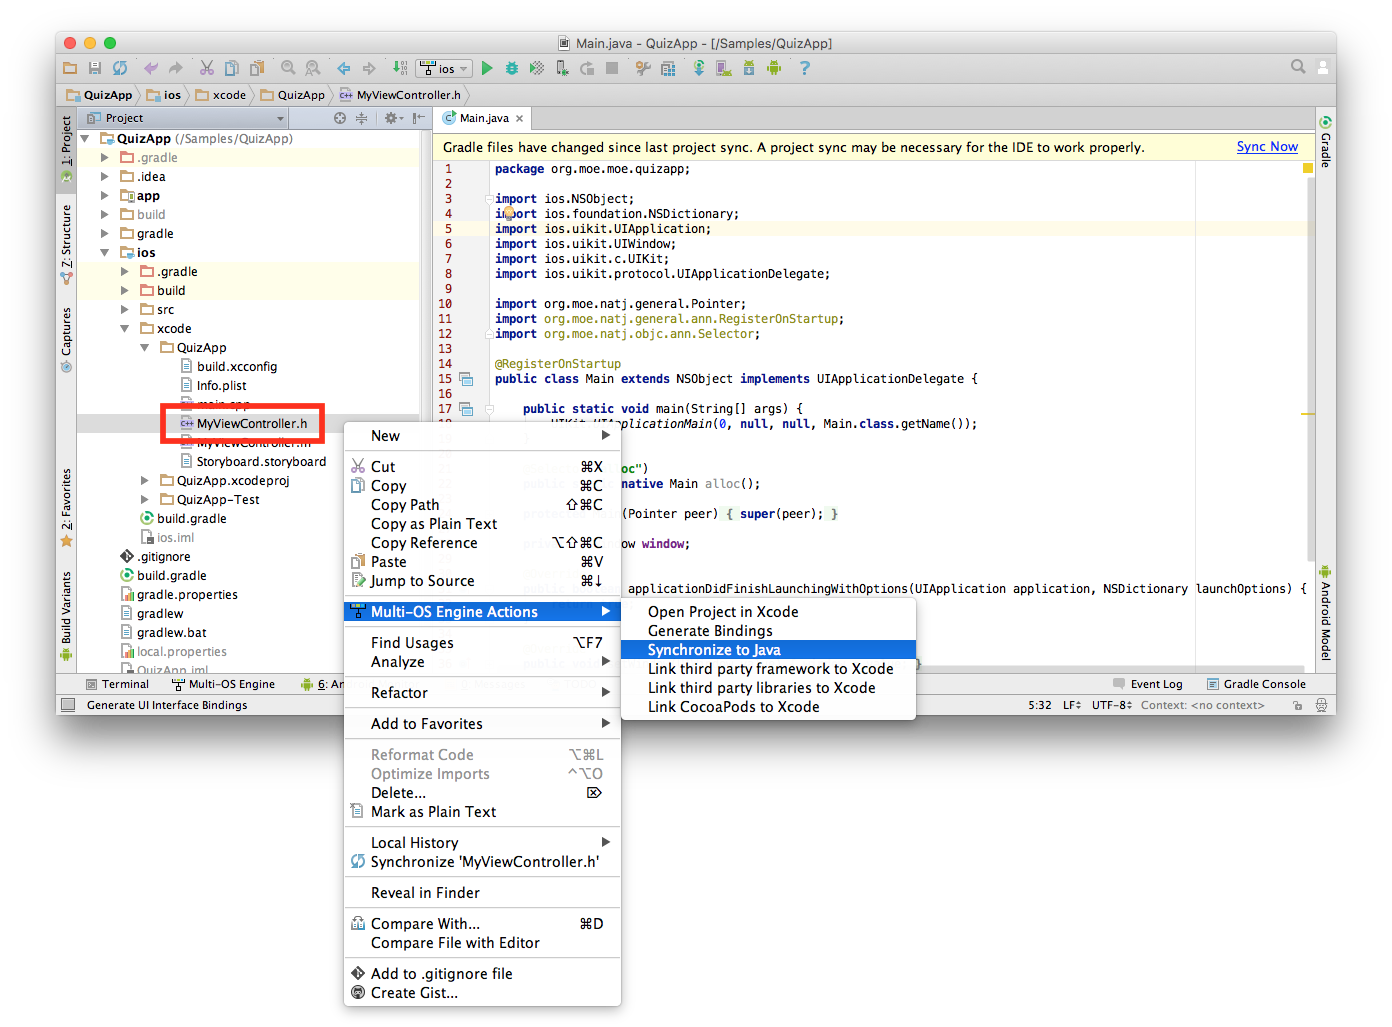Hide the Project tool window

coord(418,118)
